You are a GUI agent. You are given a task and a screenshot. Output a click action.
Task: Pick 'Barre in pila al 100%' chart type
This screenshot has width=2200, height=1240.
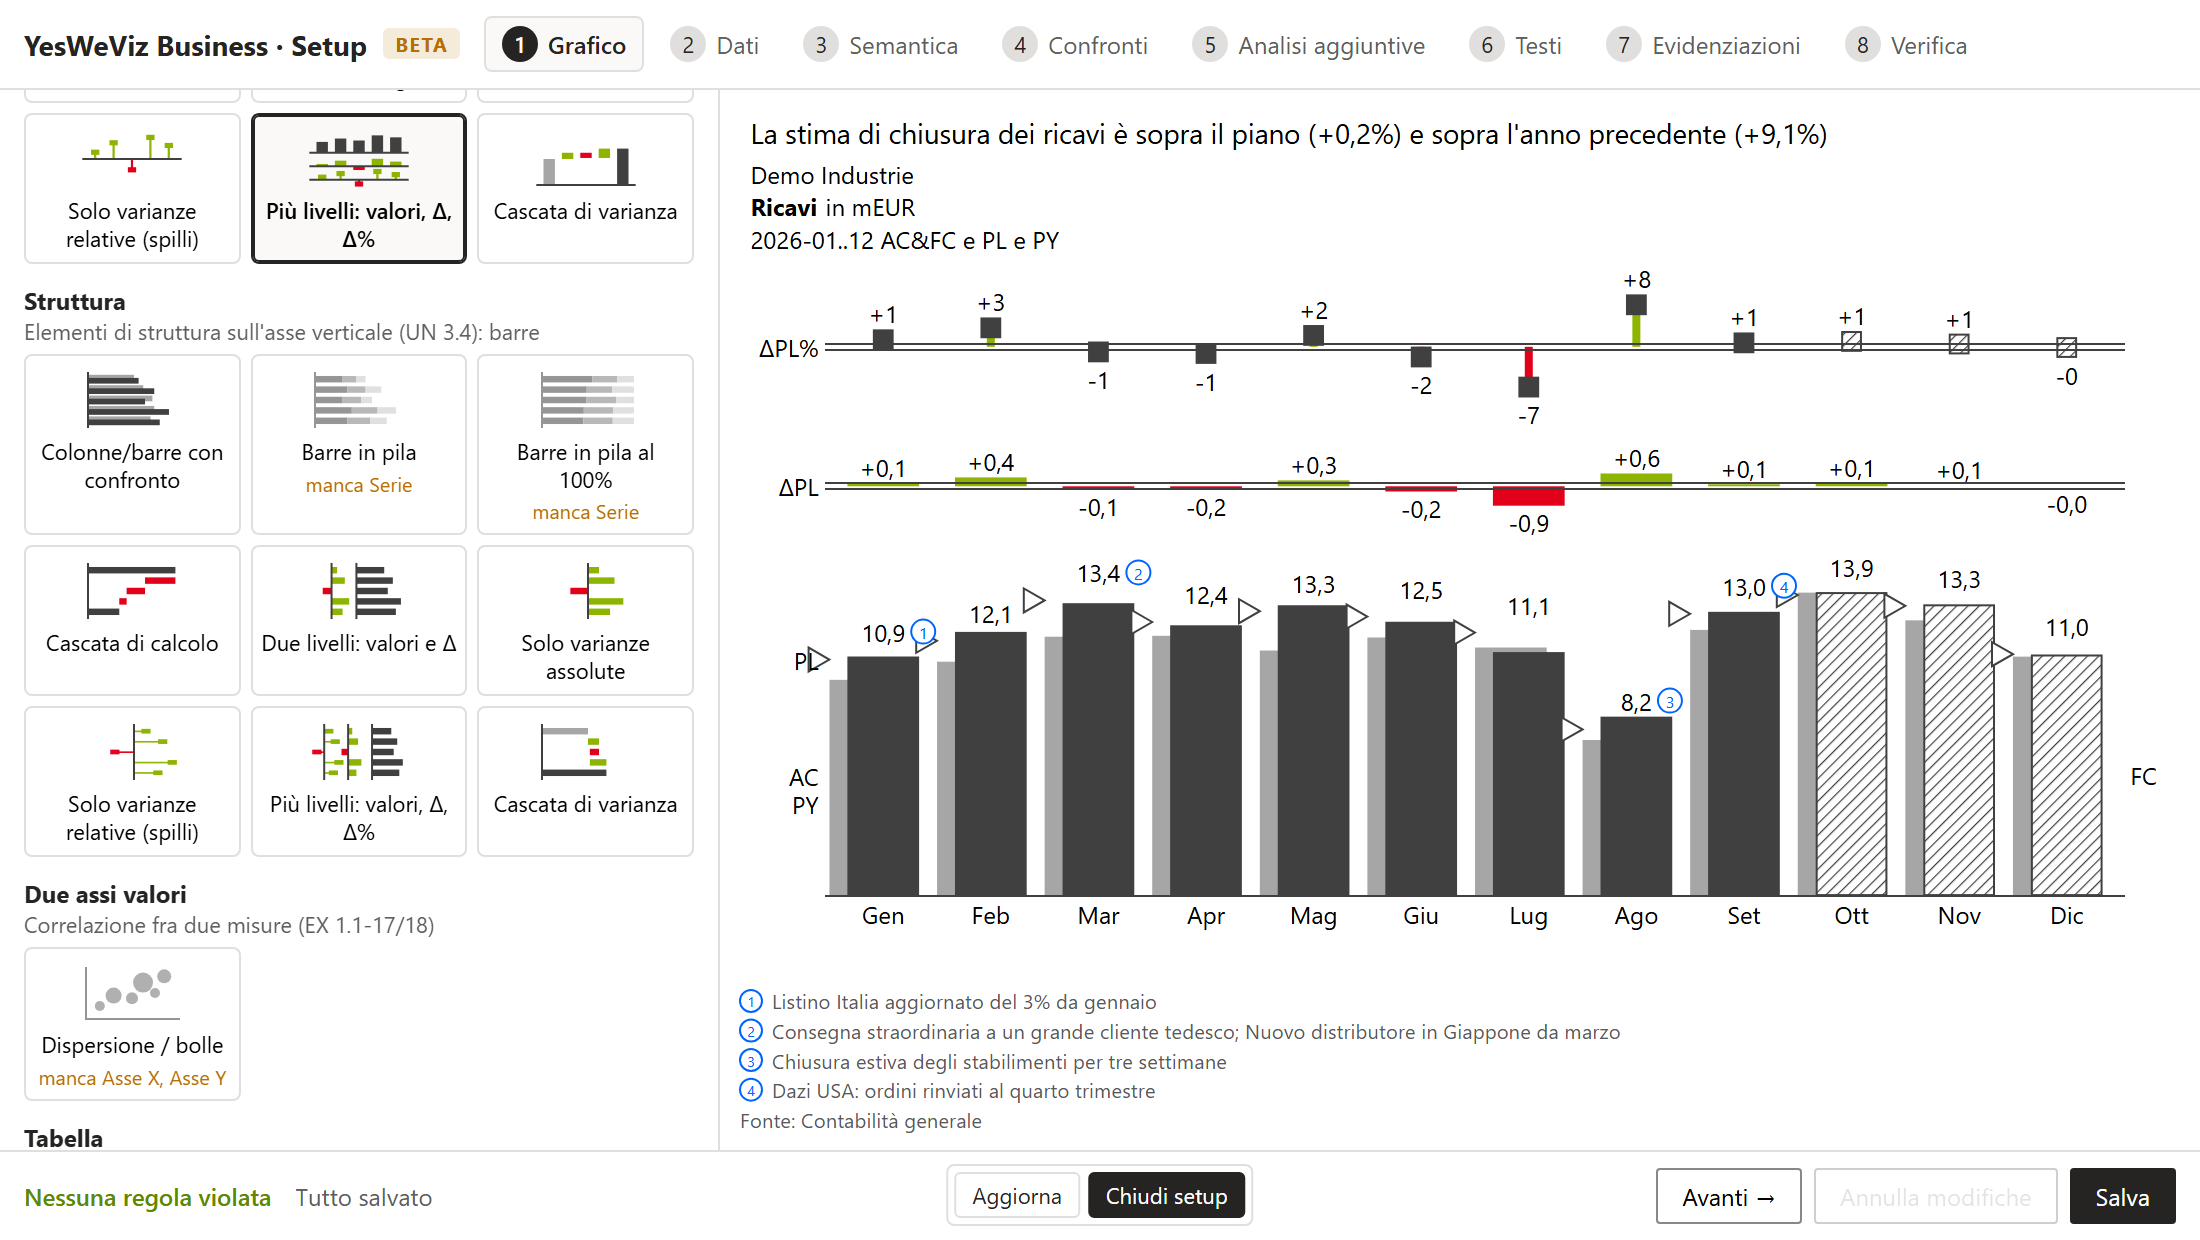pyautogui.click(x=585, y=444)
